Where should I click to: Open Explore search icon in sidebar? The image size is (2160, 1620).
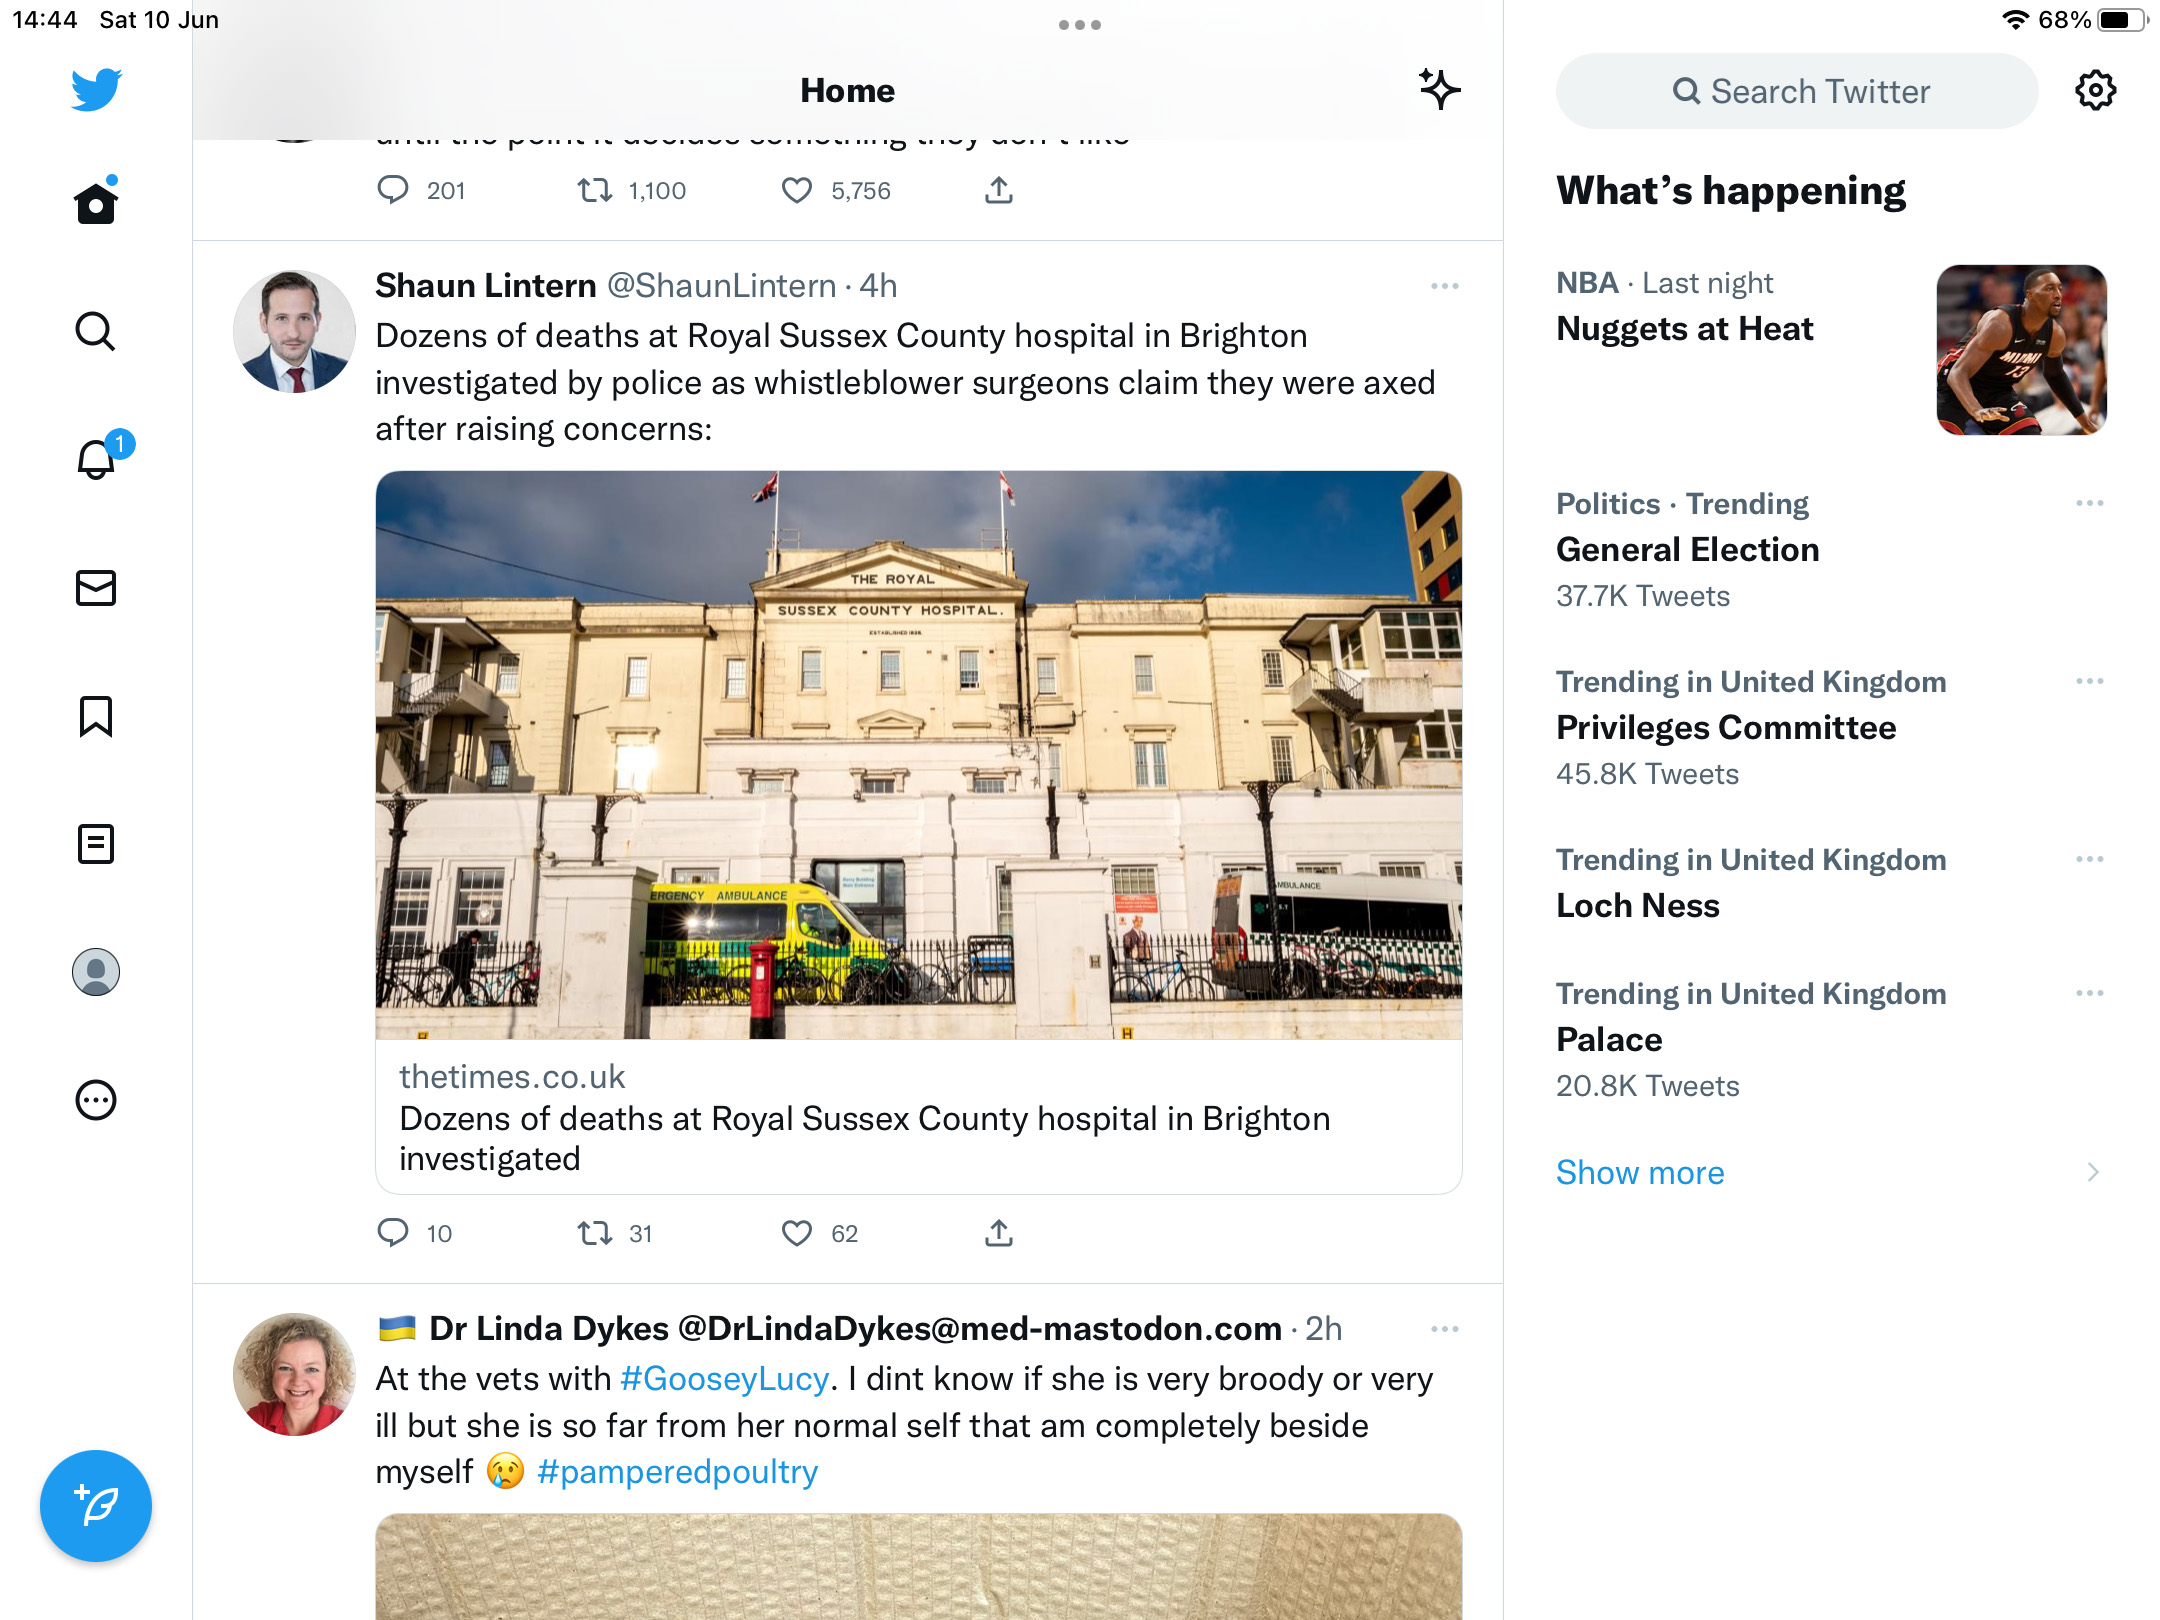(96, 331)
